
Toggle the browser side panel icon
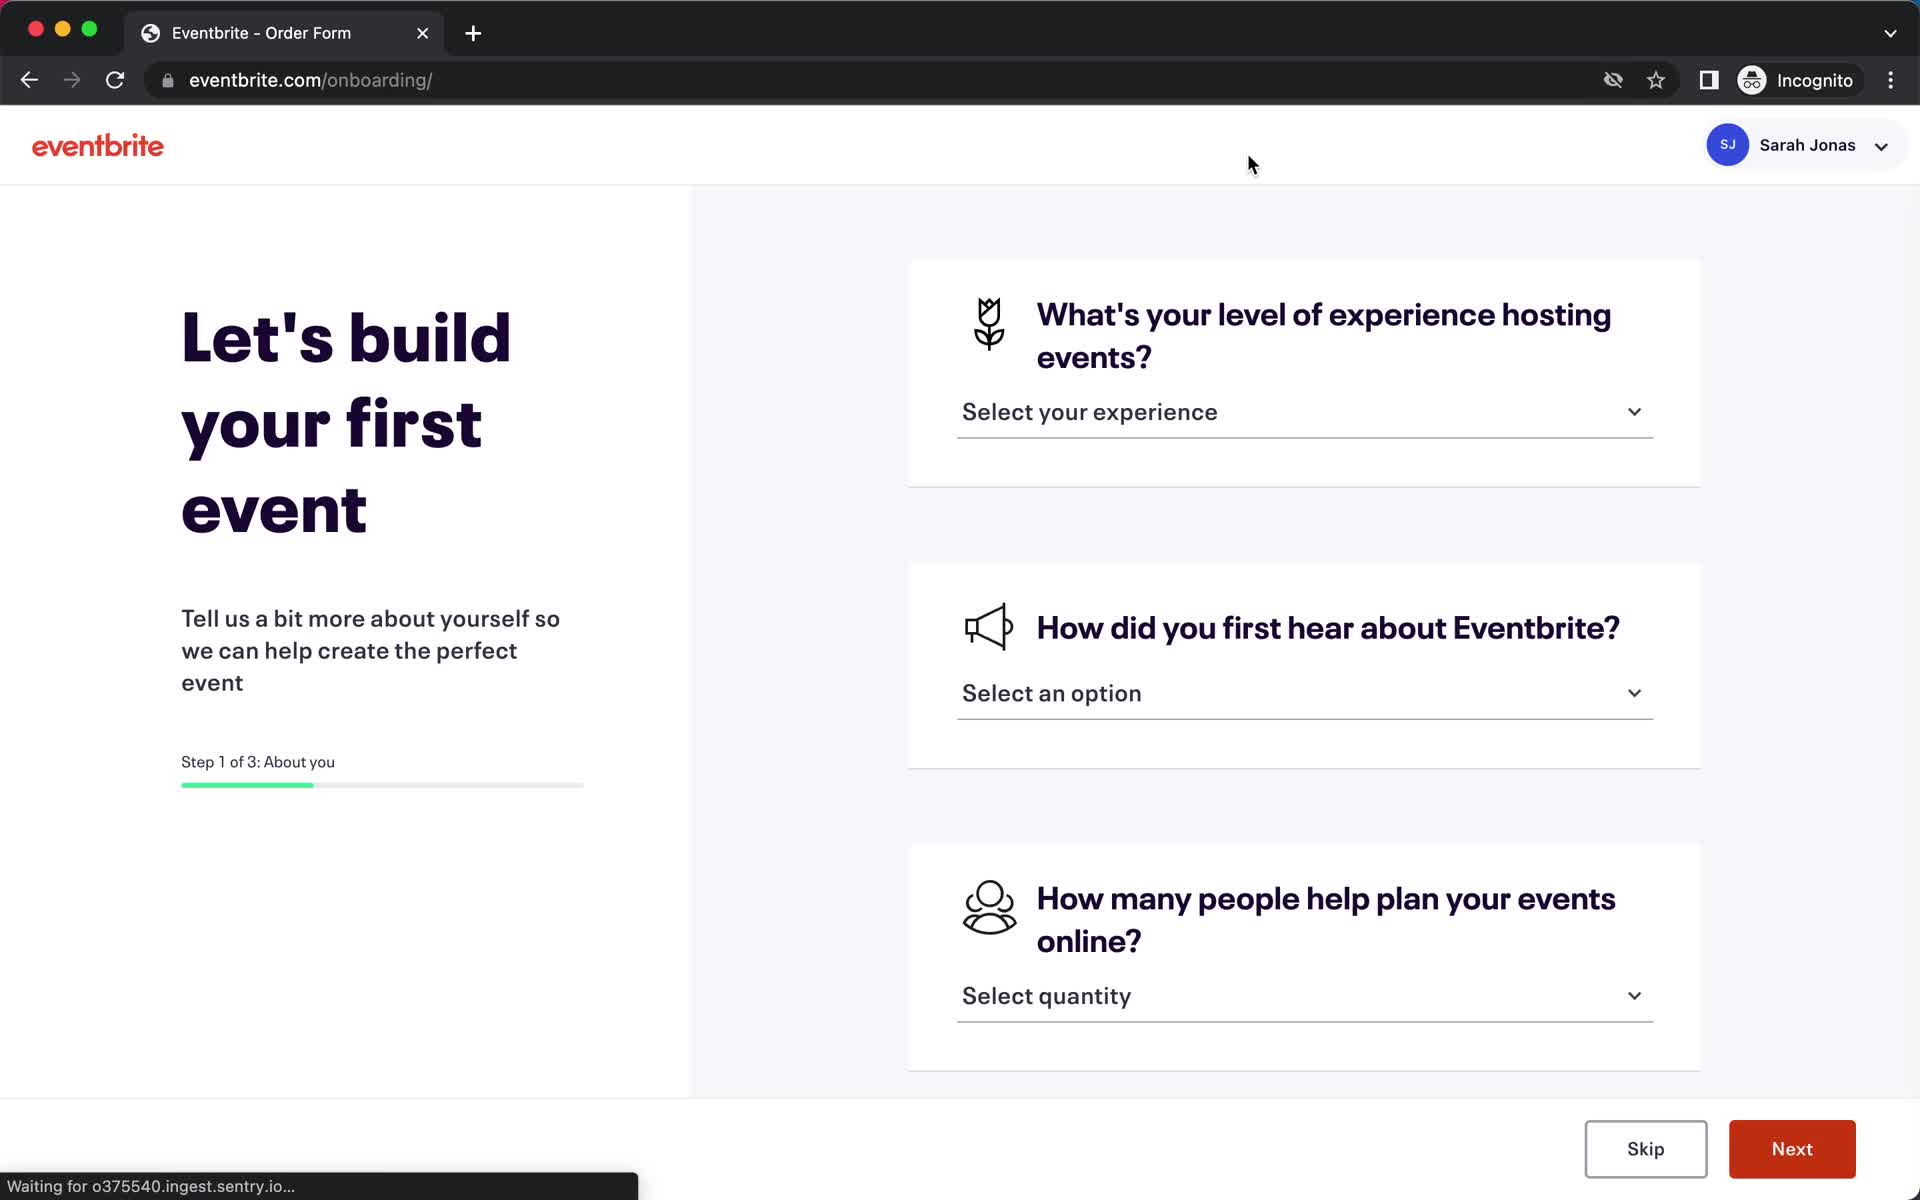[x=1709, y=80]
